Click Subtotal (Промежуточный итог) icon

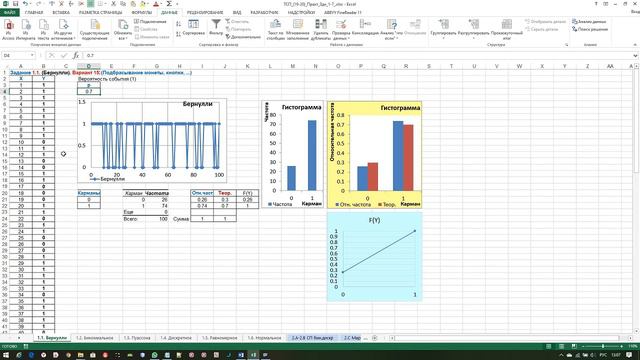click(507, 29)
